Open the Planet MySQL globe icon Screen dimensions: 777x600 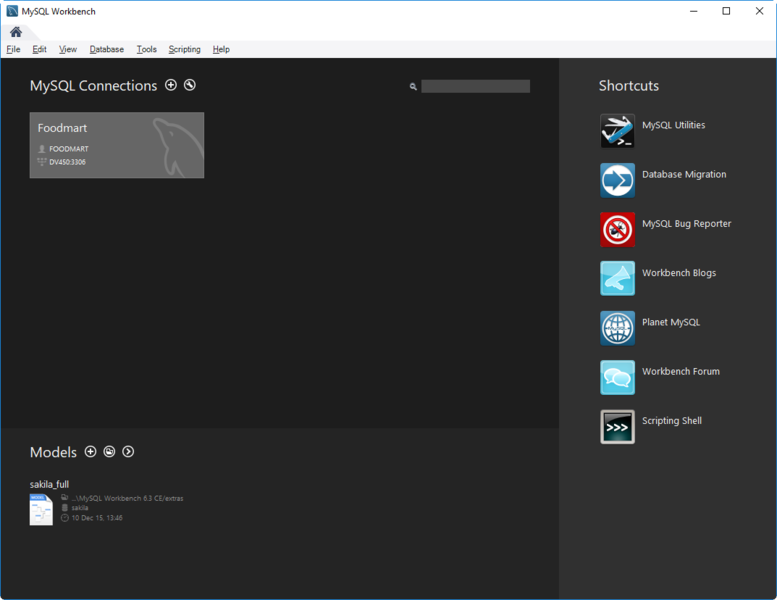[x=617, y=328]
